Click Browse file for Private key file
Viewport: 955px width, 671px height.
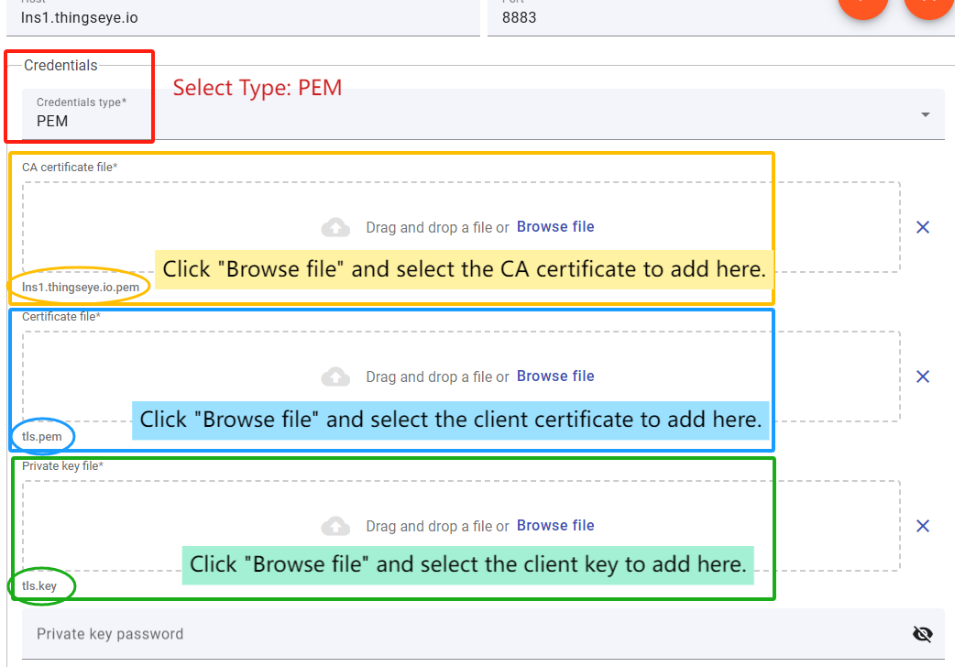point(555,525)
